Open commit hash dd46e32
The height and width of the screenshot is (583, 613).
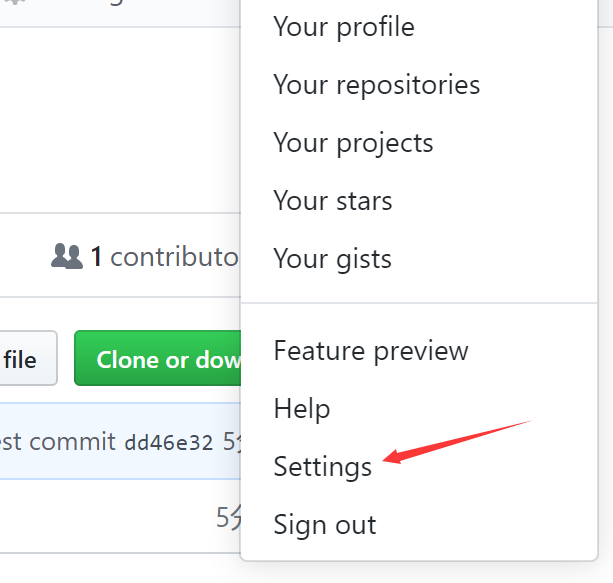(x=168, y=443)
